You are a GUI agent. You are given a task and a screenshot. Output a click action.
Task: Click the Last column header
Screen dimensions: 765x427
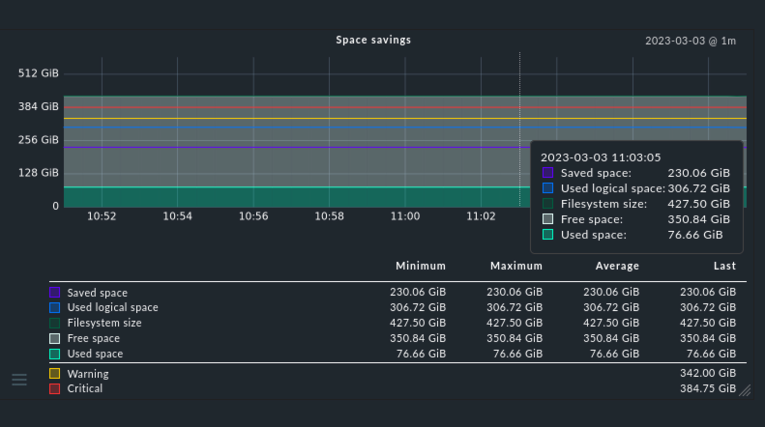pyautogui.click(x=725, y=266)
